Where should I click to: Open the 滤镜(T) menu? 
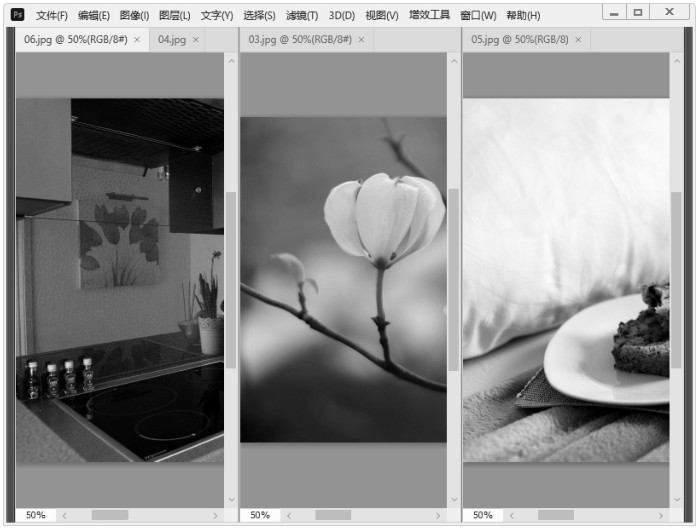tap(302, 16)
